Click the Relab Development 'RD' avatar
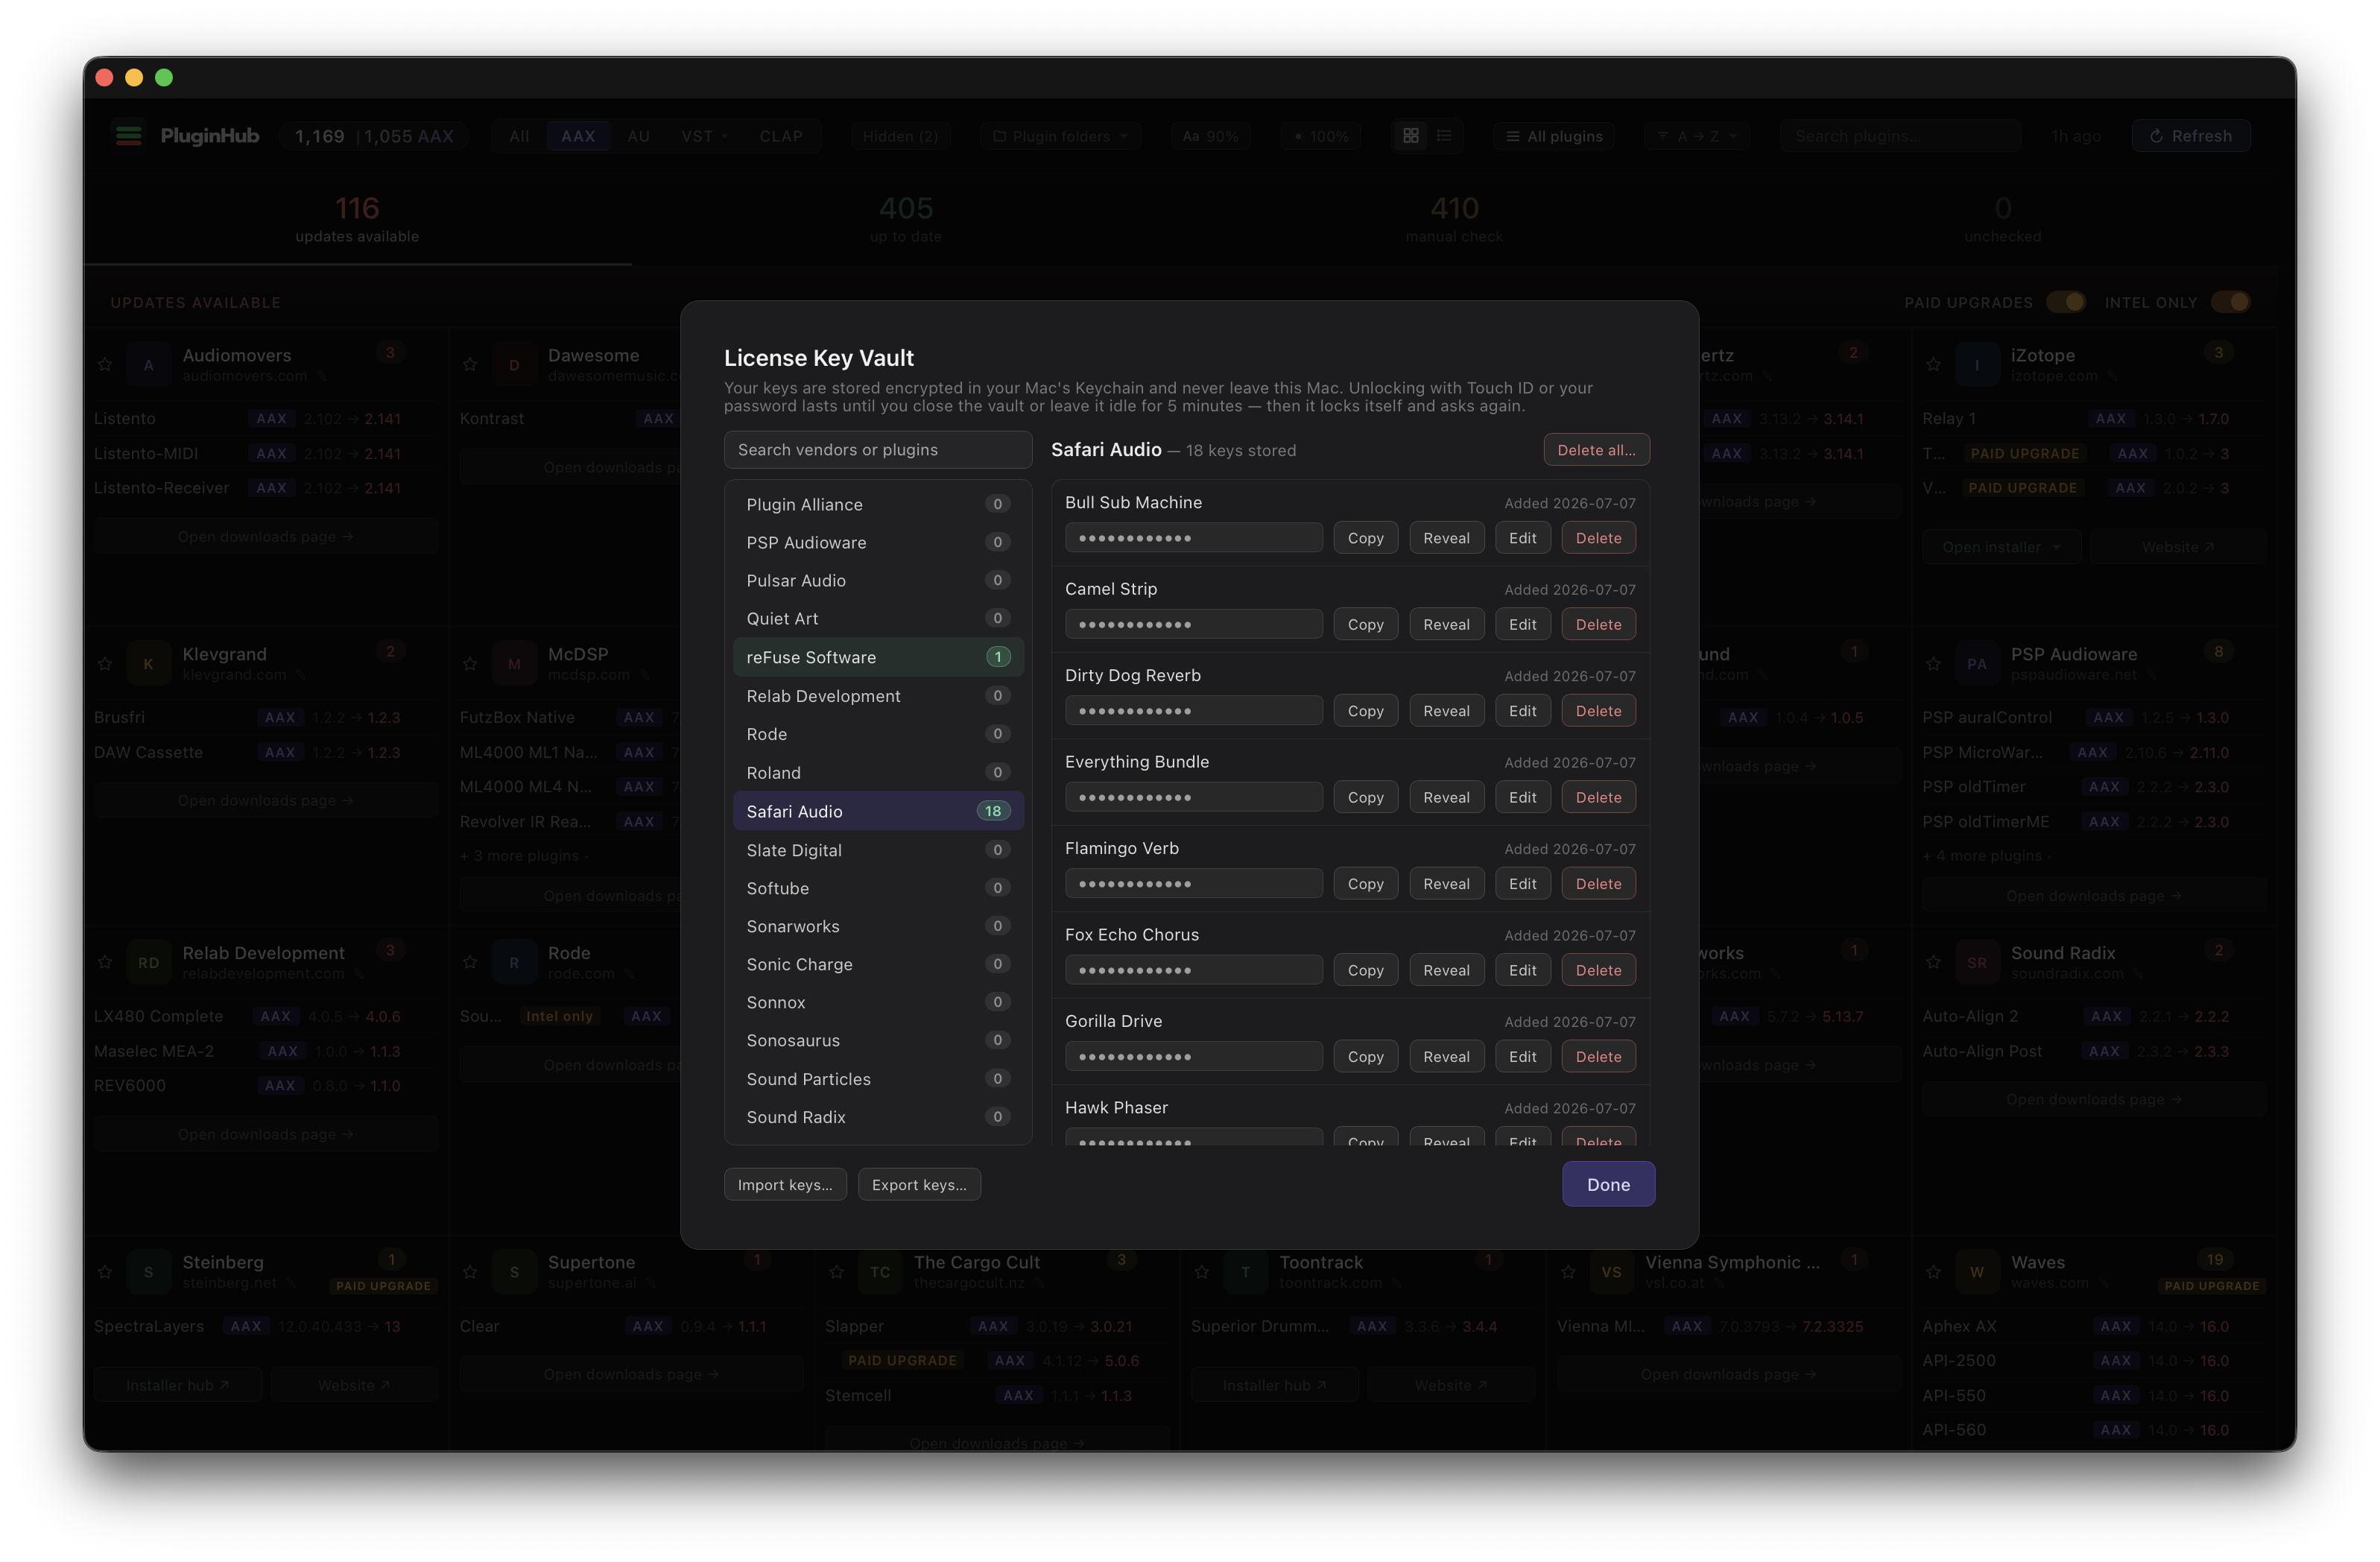Viewport: 2380px width, 1562px height. [149, 962]
